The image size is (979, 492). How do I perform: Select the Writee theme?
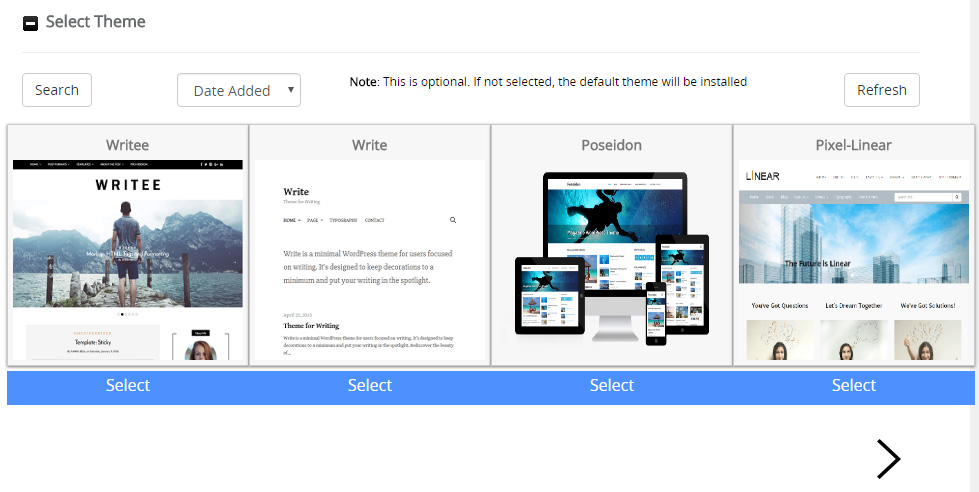[x=128, y=388]
